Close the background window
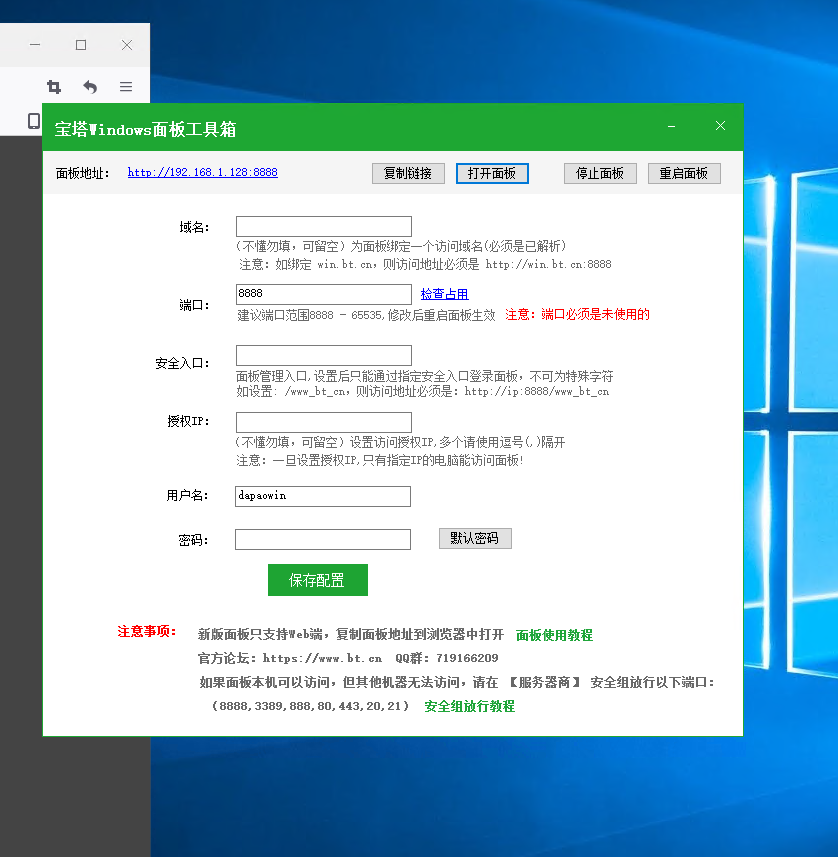Viewport: 838px width, 857px height. click(x=127, y=45)
